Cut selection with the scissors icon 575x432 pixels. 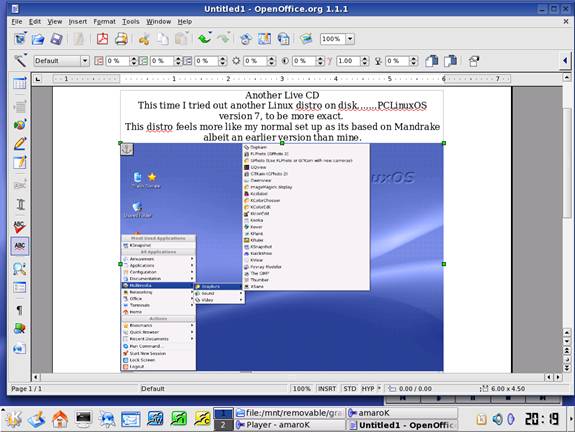[144, 39]
